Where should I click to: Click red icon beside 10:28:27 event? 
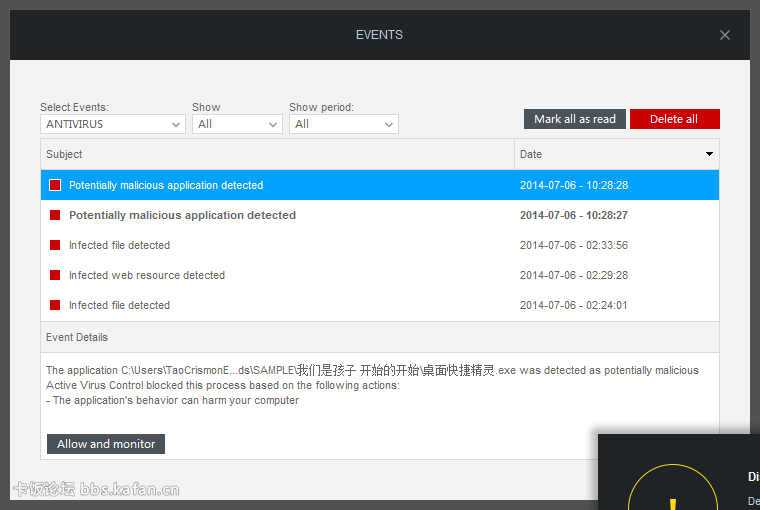coord(55,215)
